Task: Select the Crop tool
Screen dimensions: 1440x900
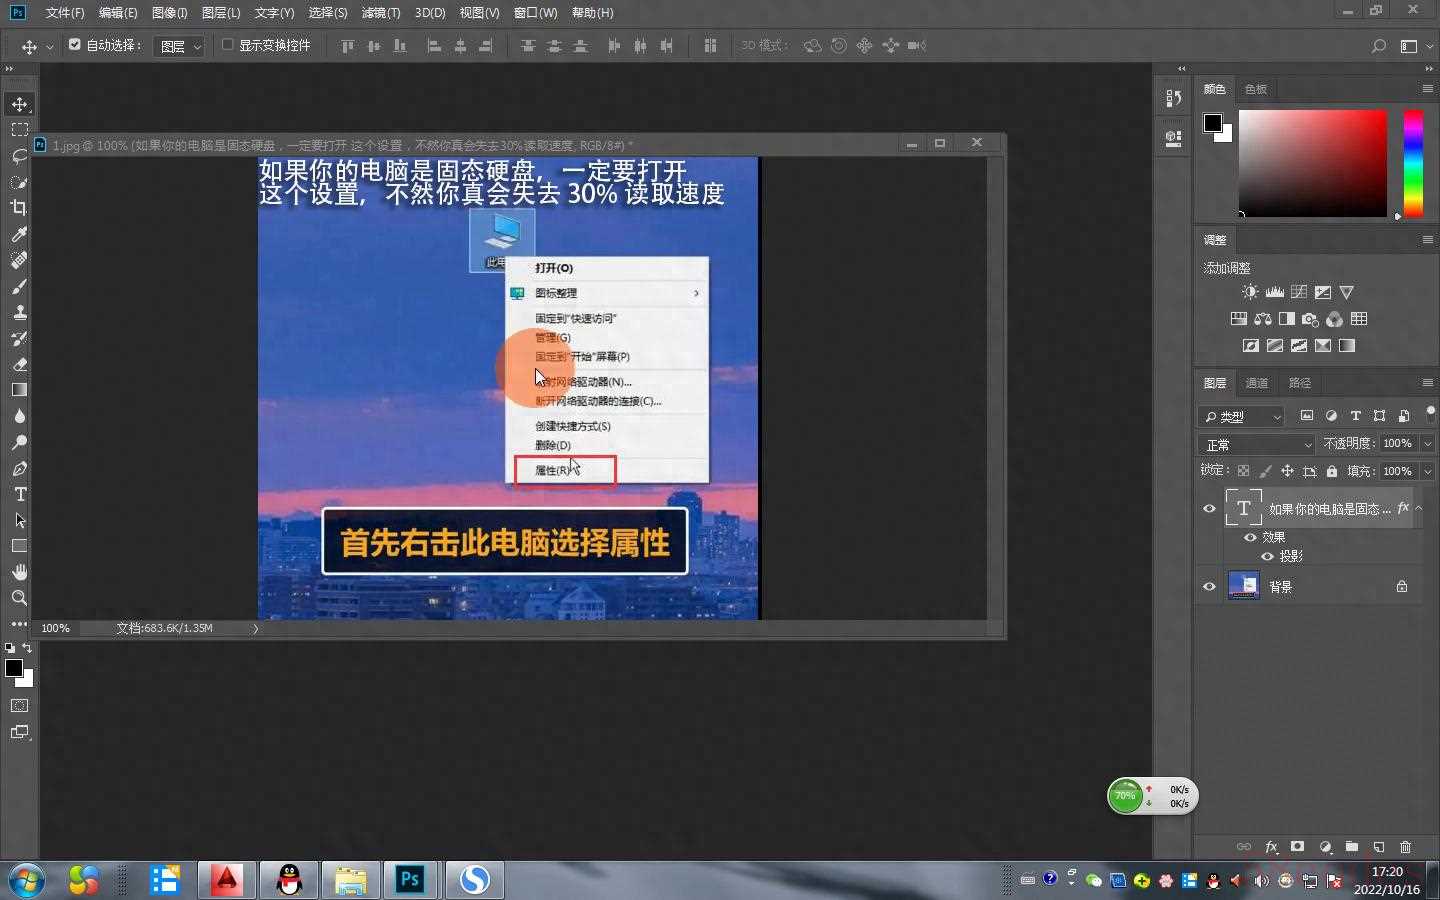Action: pyautogui.click(x=19, y=208)
